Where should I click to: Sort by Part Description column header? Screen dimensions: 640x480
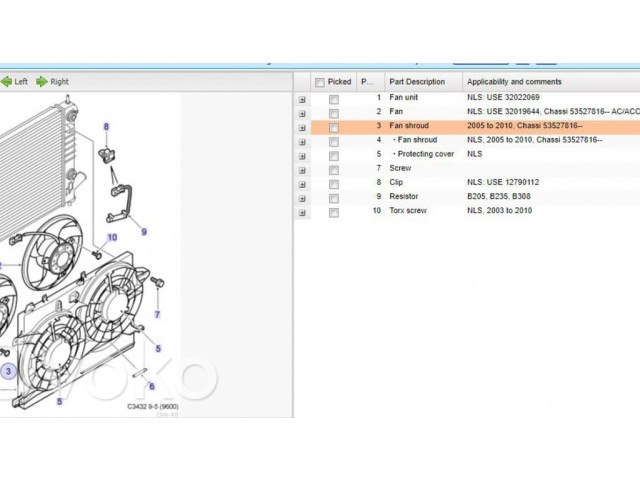[x=418, y=82]
